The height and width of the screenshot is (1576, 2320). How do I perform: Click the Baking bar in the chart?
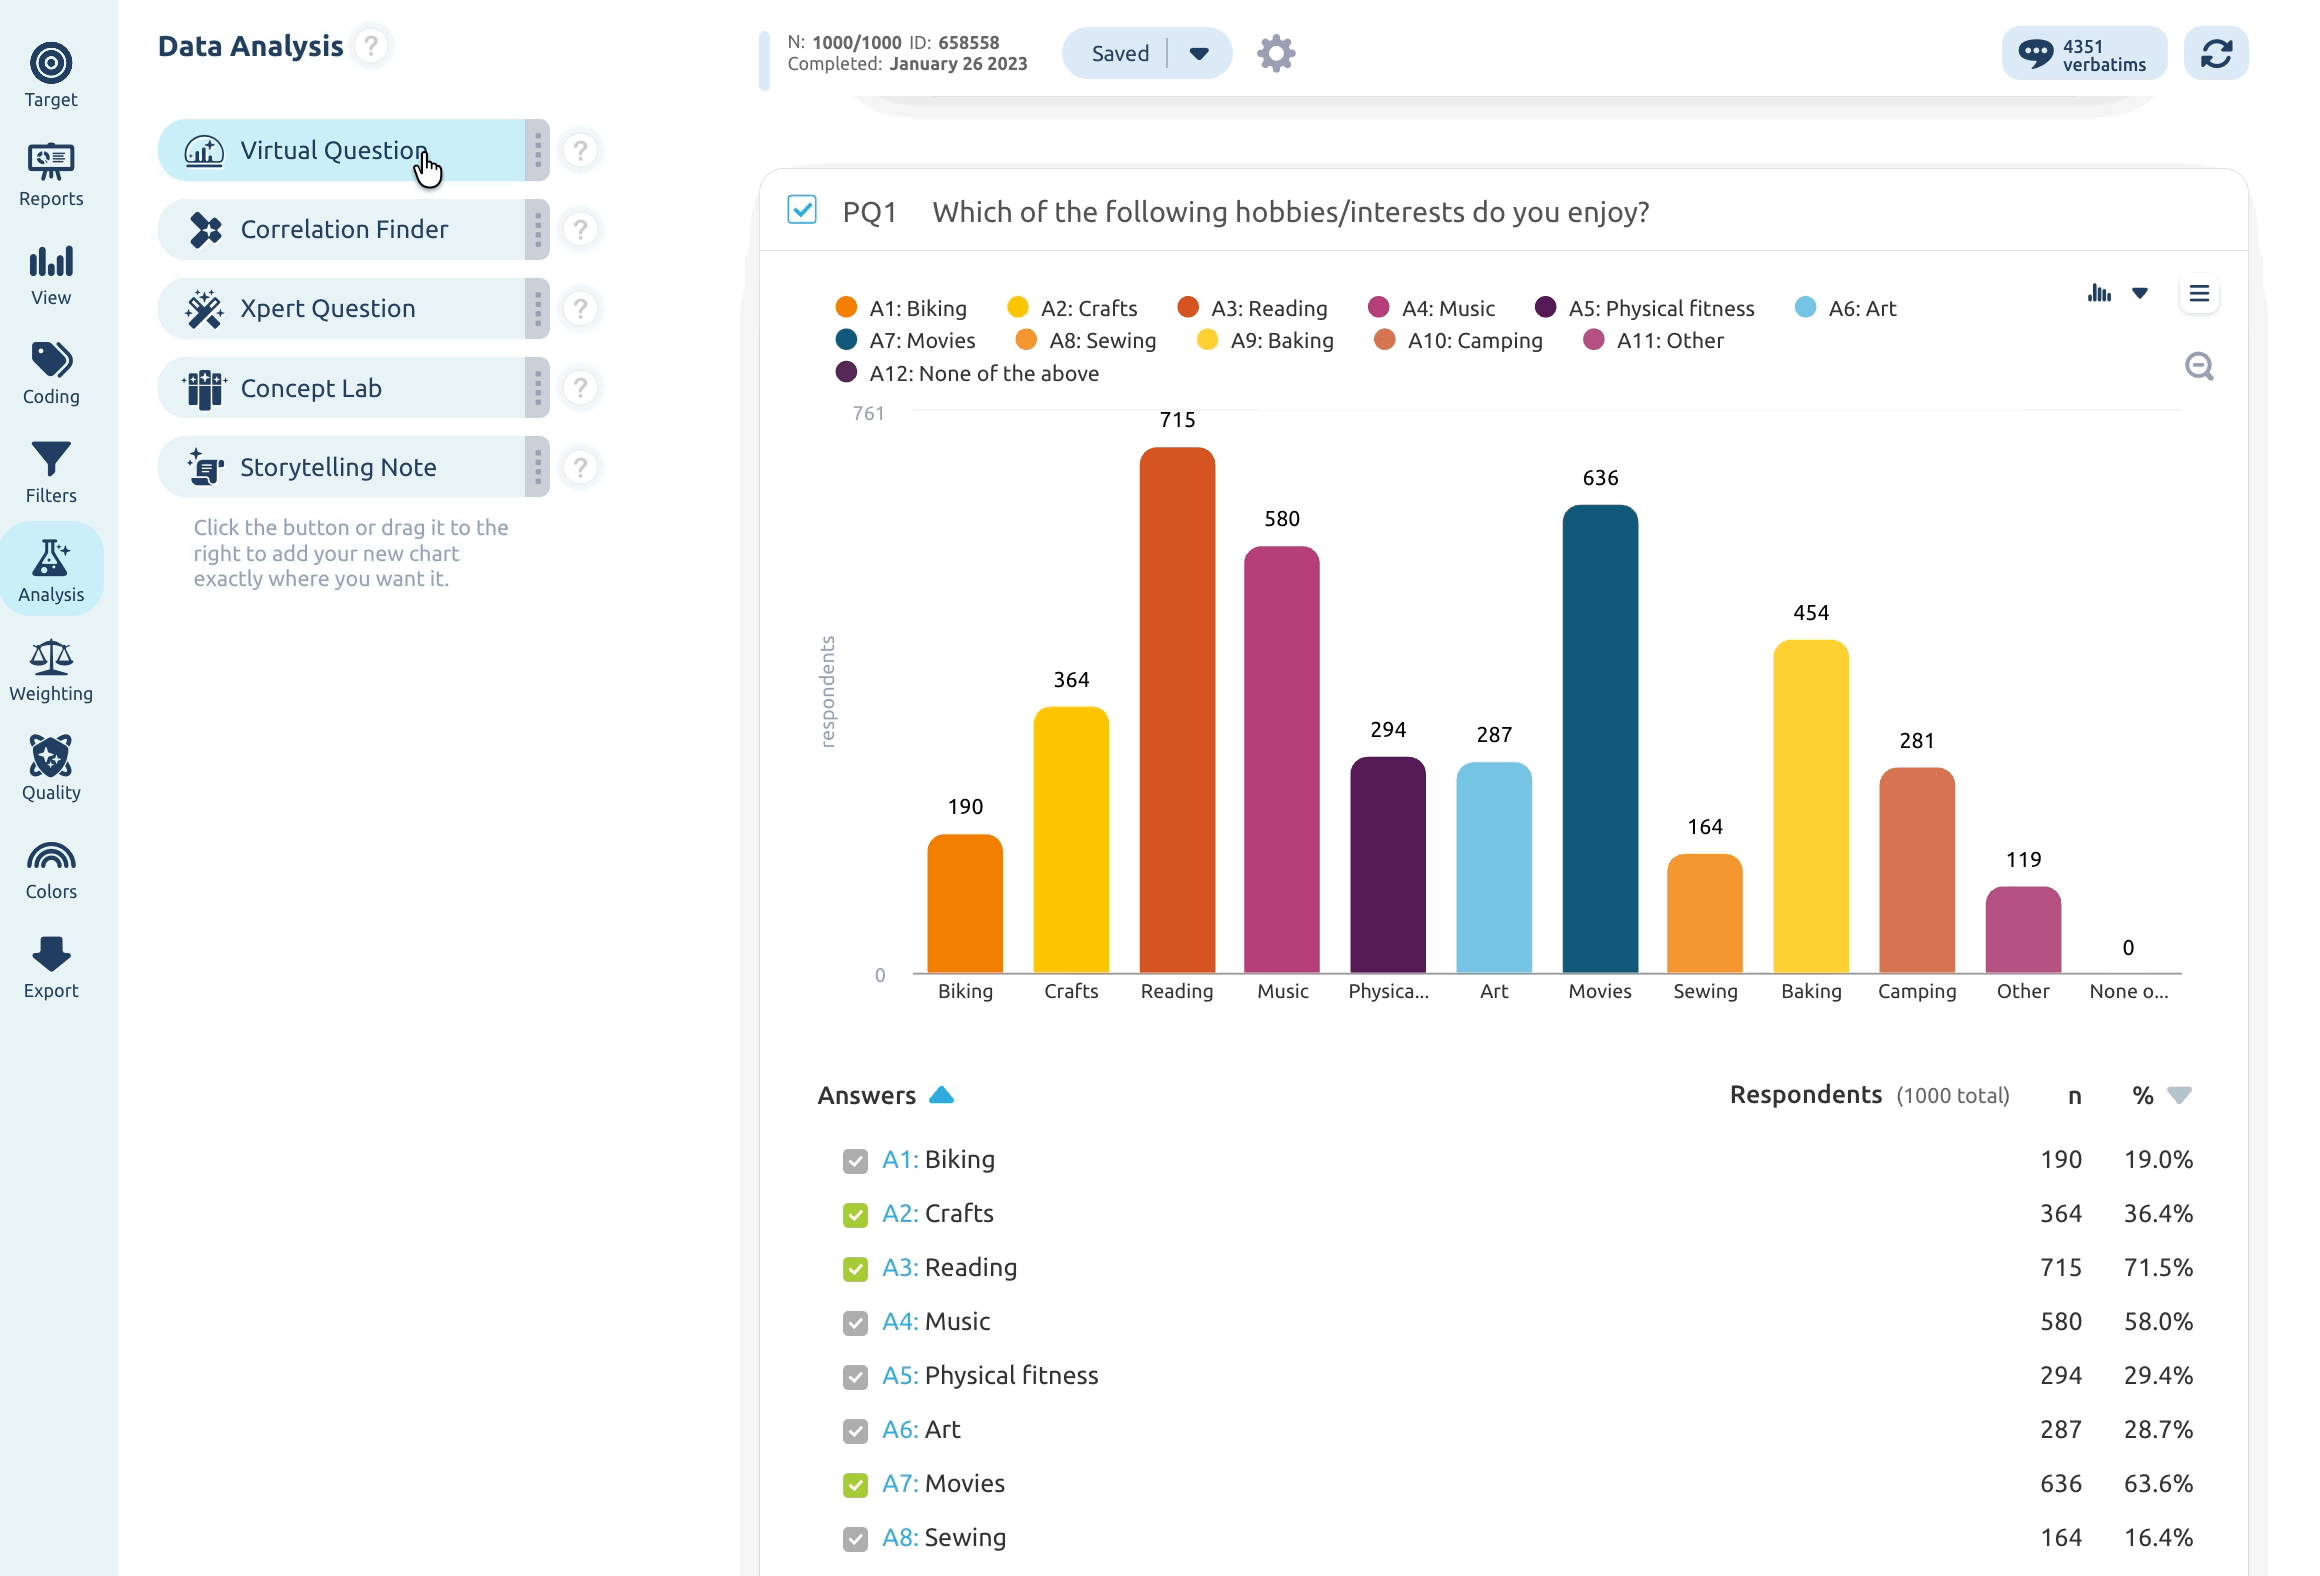[1811, 806]
